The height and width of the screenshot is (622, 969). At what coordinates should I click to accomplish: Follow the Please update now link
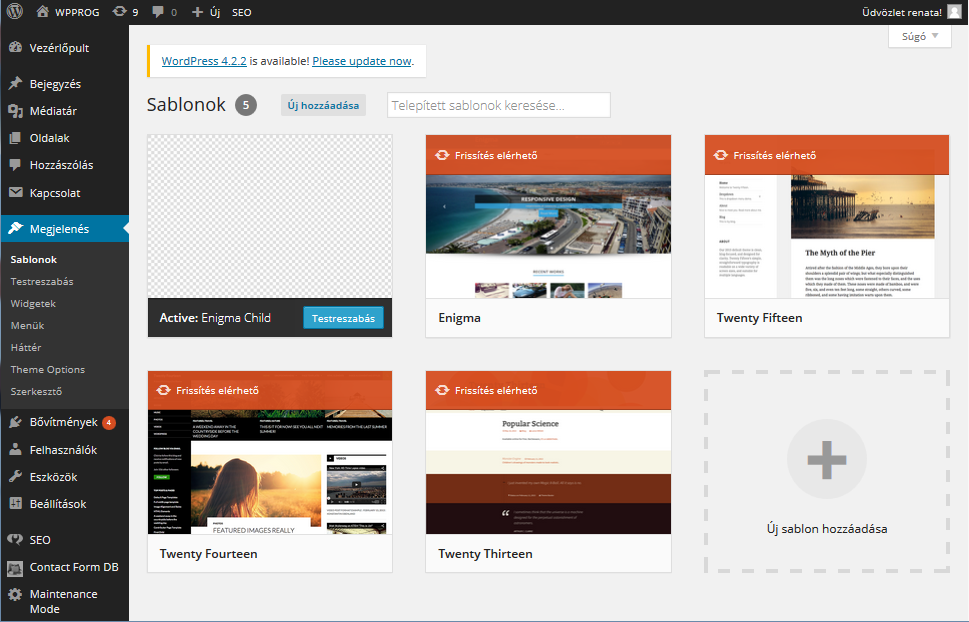[361, 61]
